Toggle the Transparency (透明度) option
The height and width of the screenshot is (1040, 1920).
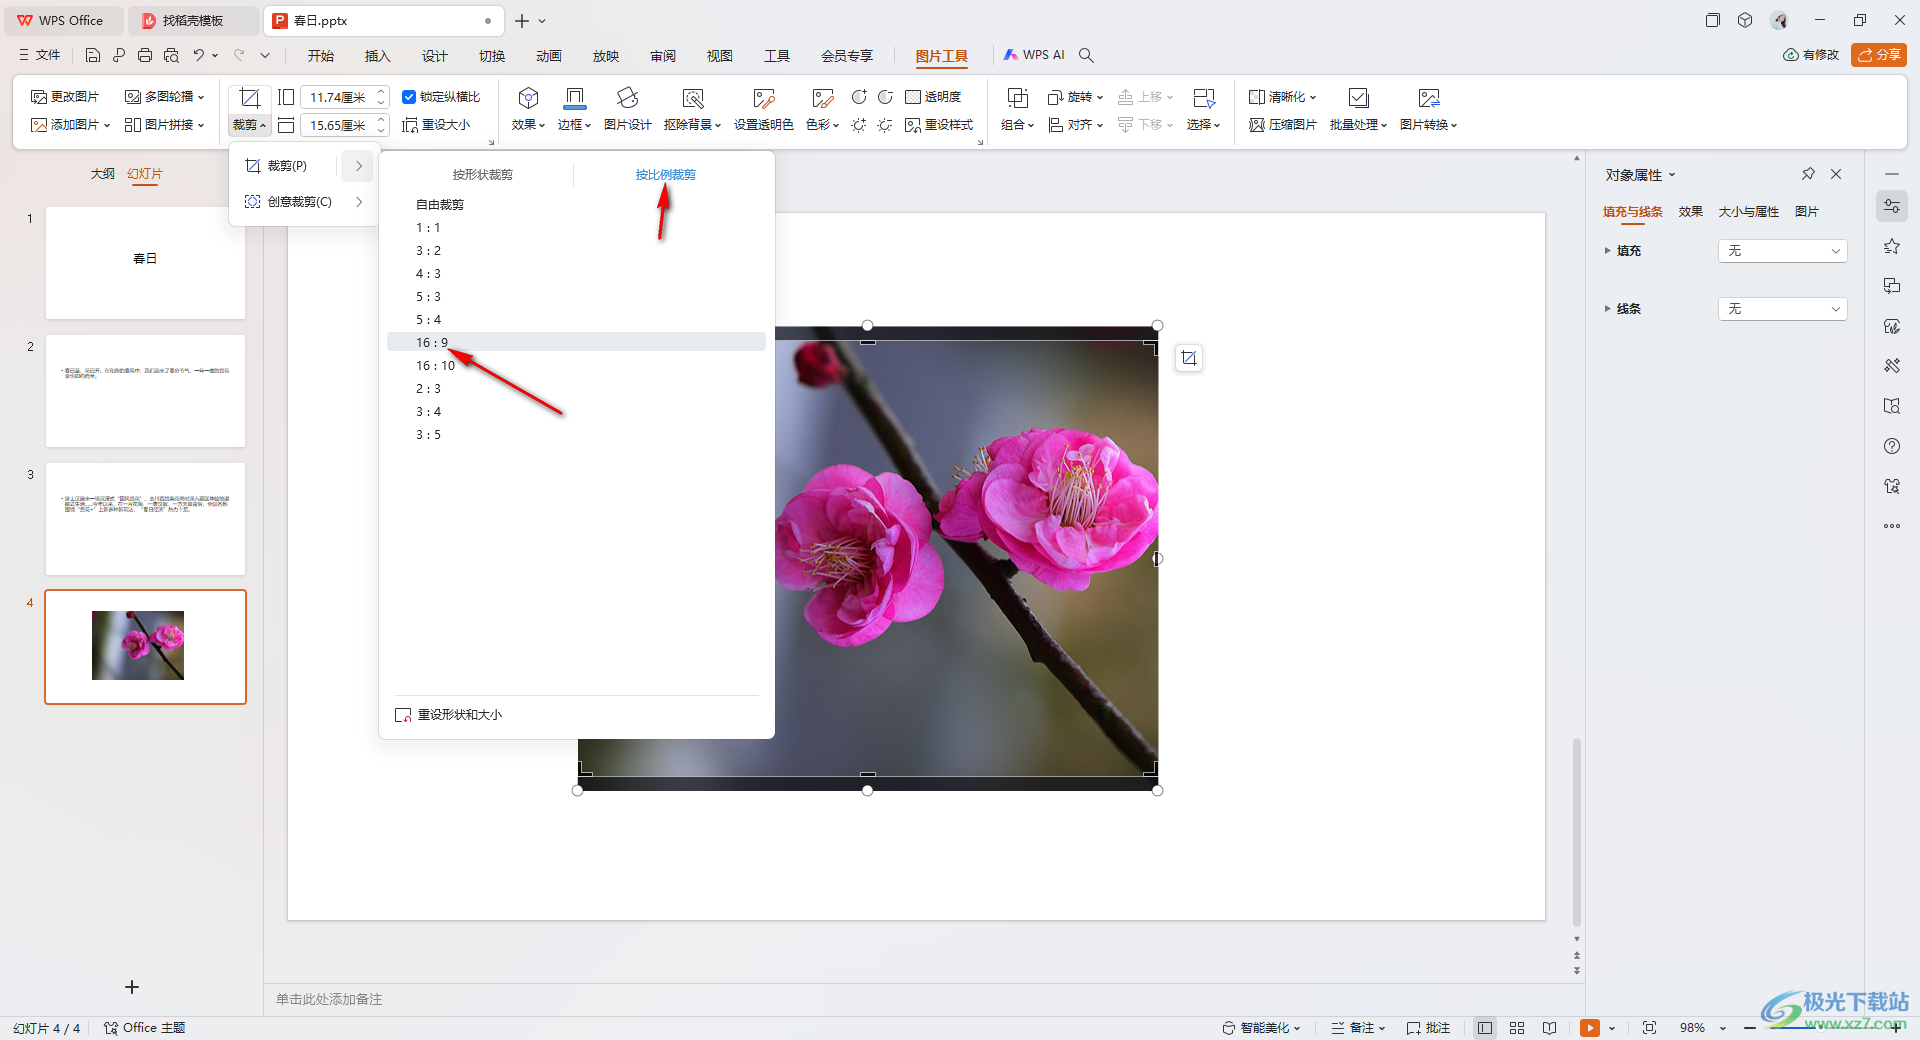pos(933,97)
